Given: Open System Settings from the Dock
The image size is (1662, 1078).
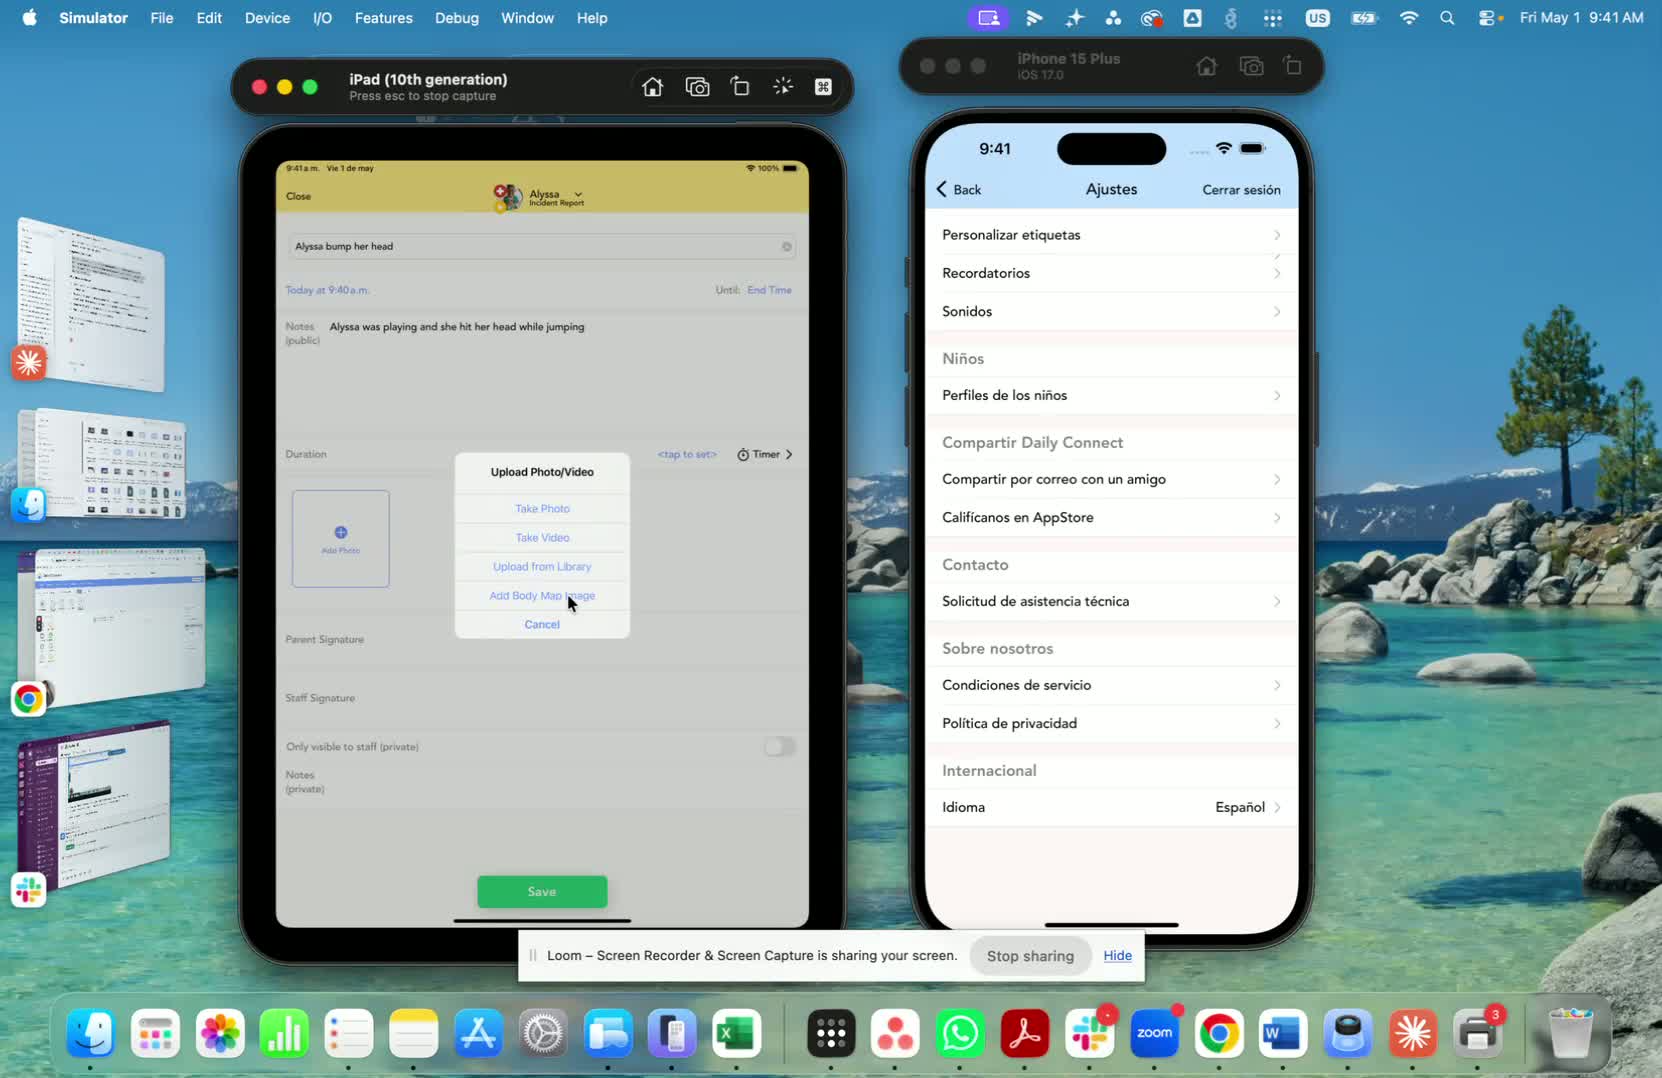Looking at the screenshot, I should pyautogui.click(x=543, y=1033).
